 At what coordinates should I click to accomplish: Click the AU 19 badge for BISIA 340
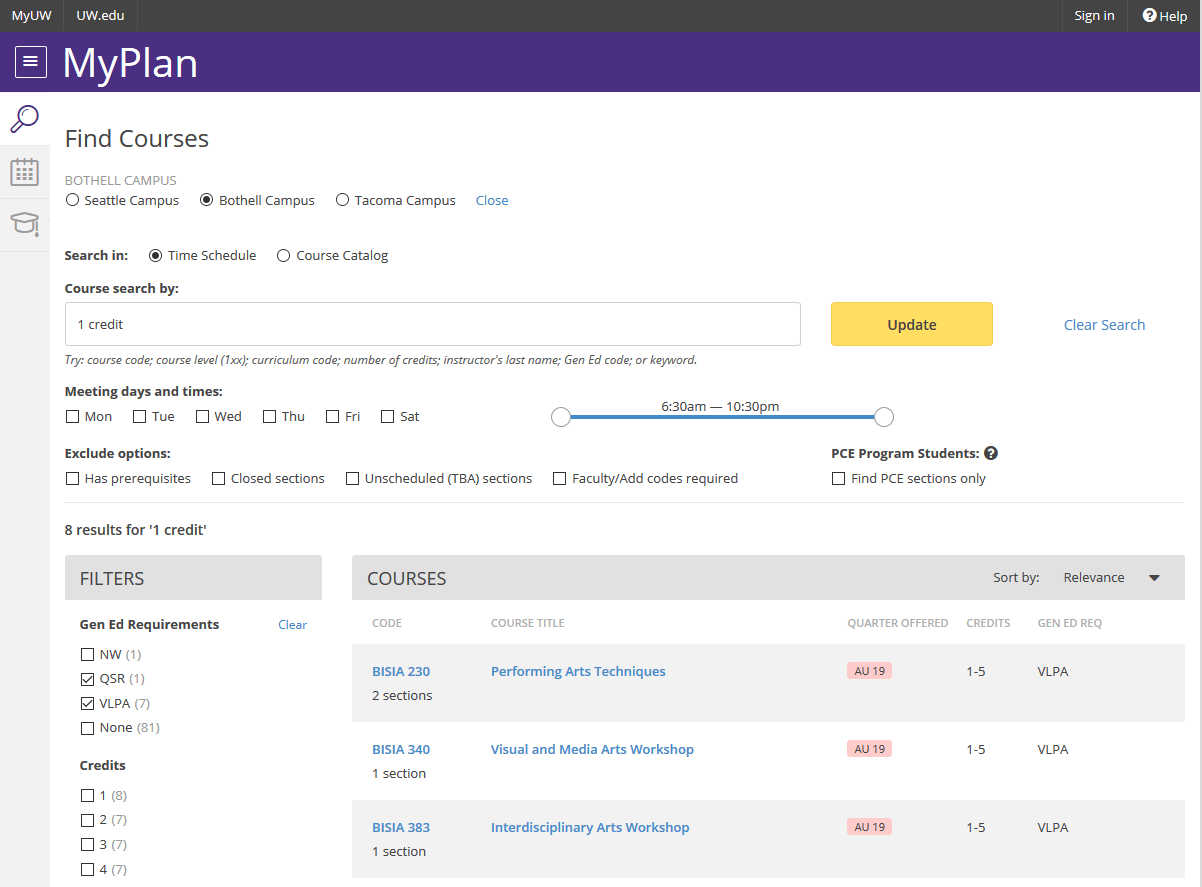[x=869, y=749]
